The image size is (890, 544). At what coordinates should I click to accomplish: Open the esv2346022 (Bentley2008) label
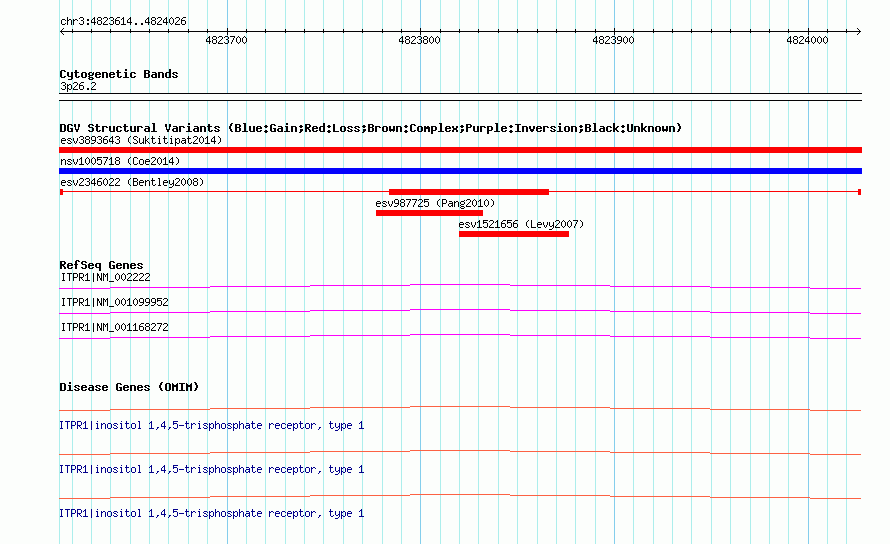tap(132, 182)
